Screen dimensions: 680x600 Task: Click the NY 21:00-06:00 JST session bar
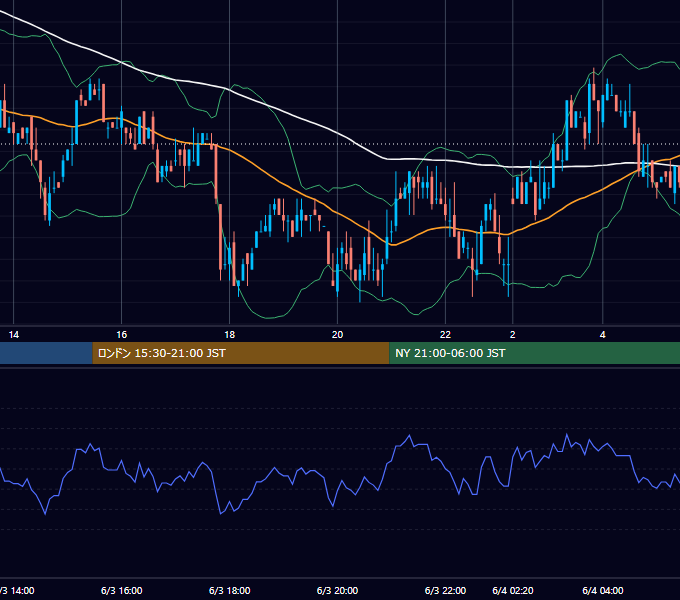coord(535,353)
